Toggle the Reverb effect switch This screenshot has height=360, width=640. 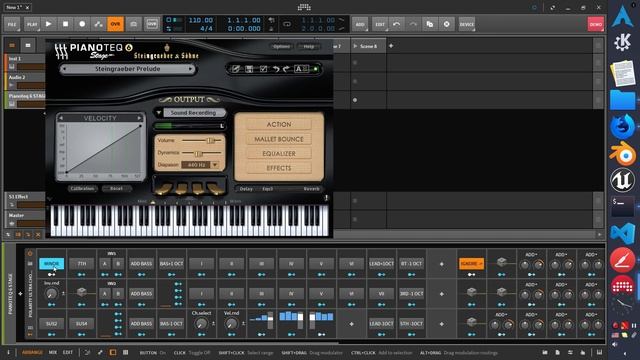coord(311,189)
